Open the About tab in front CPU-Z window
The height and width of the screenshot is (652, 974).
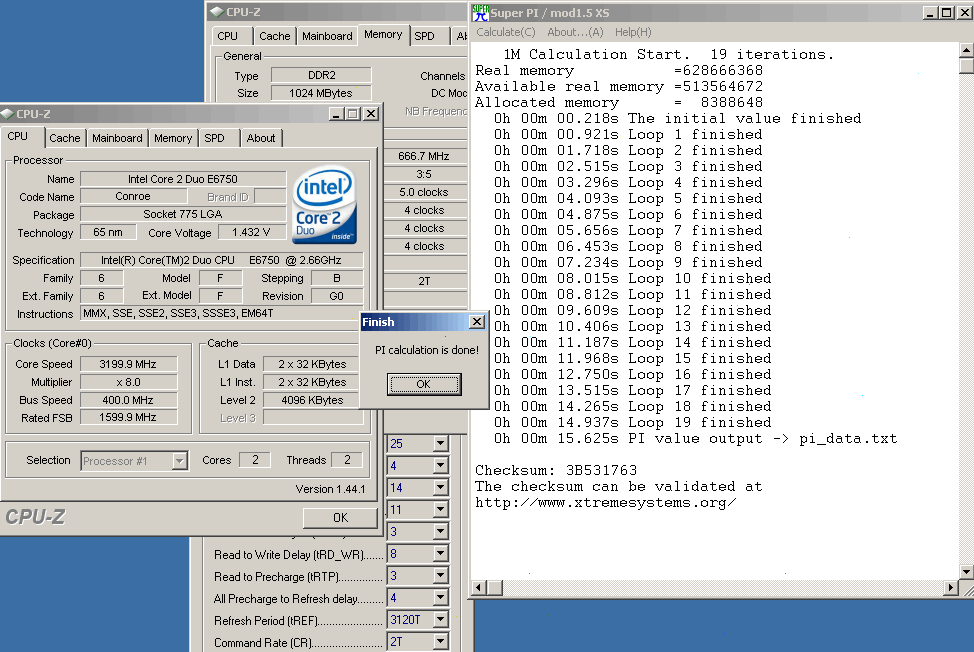(x=261, y=138)
